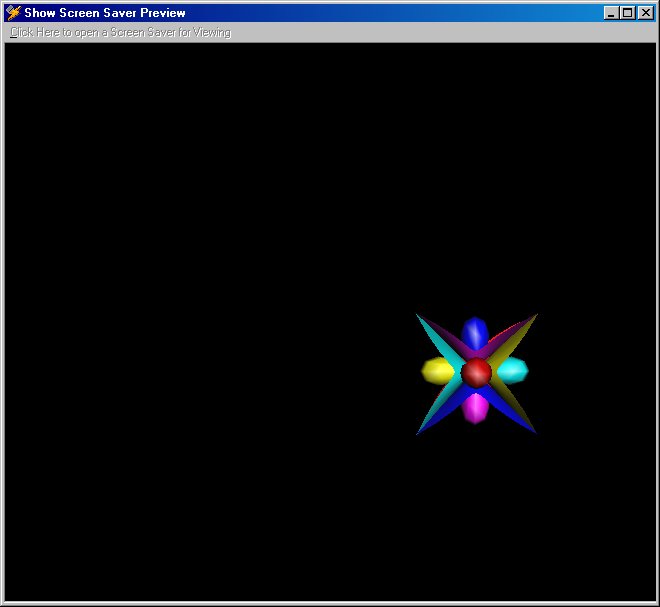Close the Screen Saver Preview window
Screen dimensions: 660x607
coord(644,13)
